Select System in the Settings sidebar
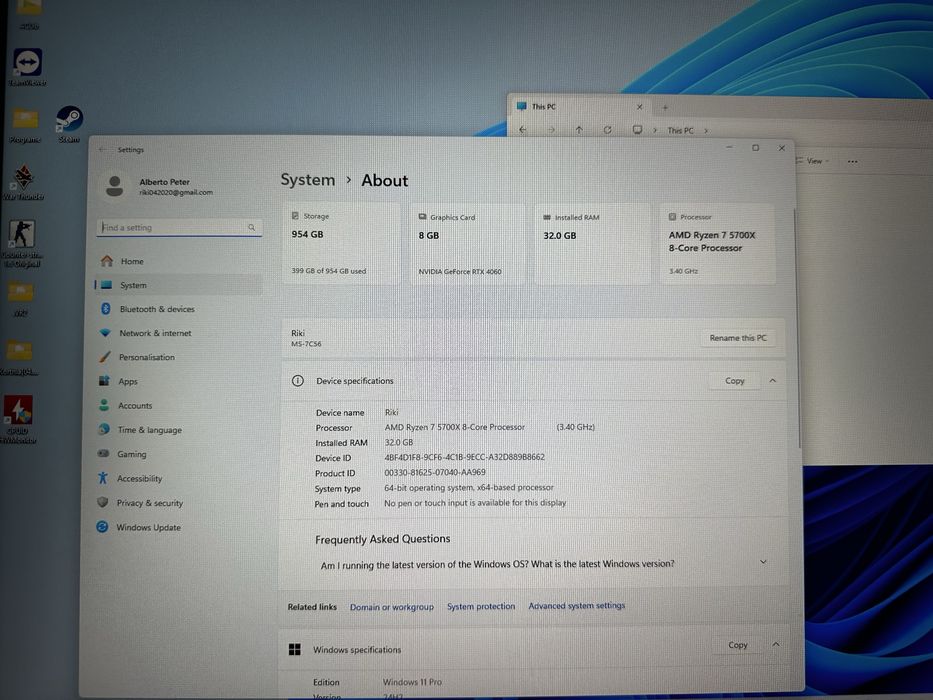933x700 pixels. tap(178, 285)
